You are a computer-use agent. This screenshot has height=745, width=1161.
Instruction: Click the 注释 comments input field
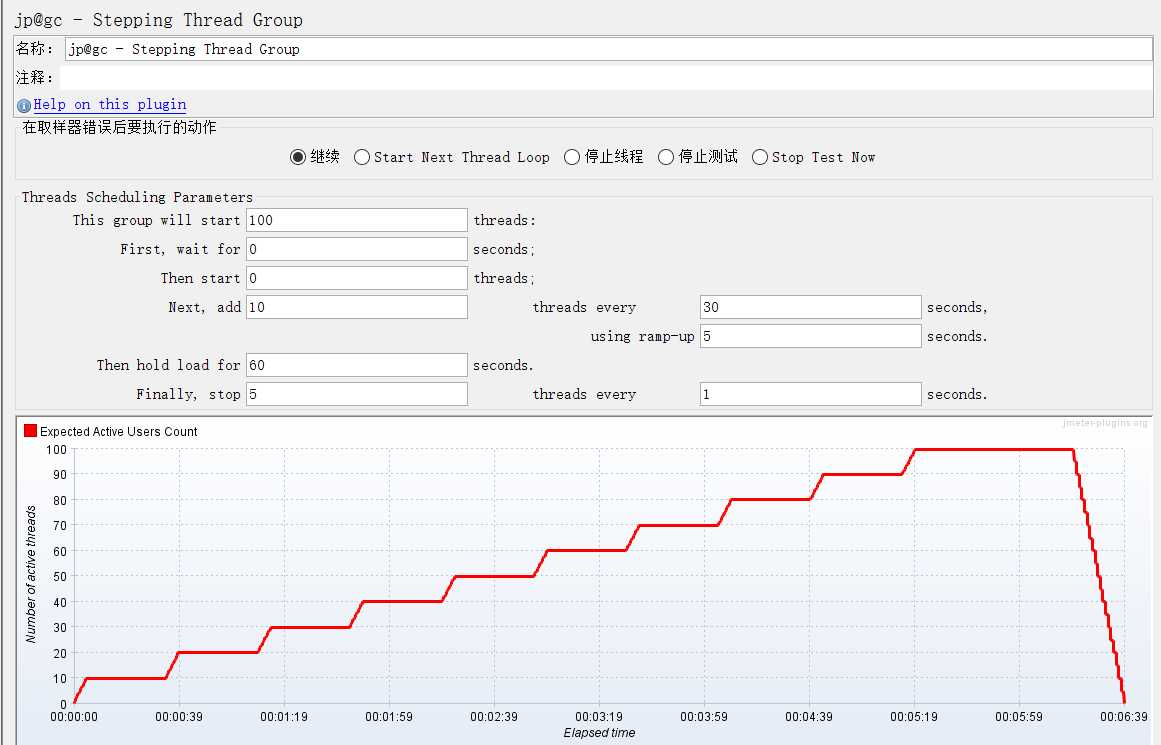tap(605, 78)
